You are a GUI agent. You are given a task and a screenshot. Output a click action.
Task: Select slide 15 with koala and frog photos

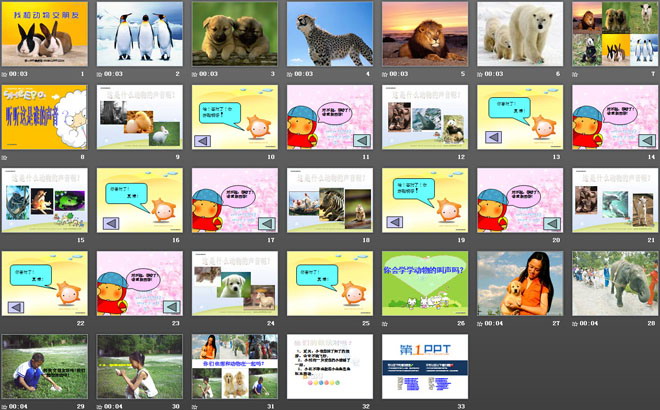point(45,200)
